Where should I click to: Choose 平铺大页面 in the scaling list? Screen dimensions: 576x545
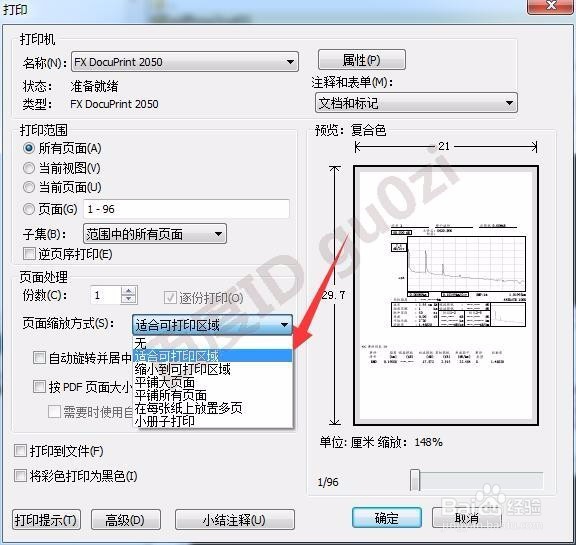[212, 382]
